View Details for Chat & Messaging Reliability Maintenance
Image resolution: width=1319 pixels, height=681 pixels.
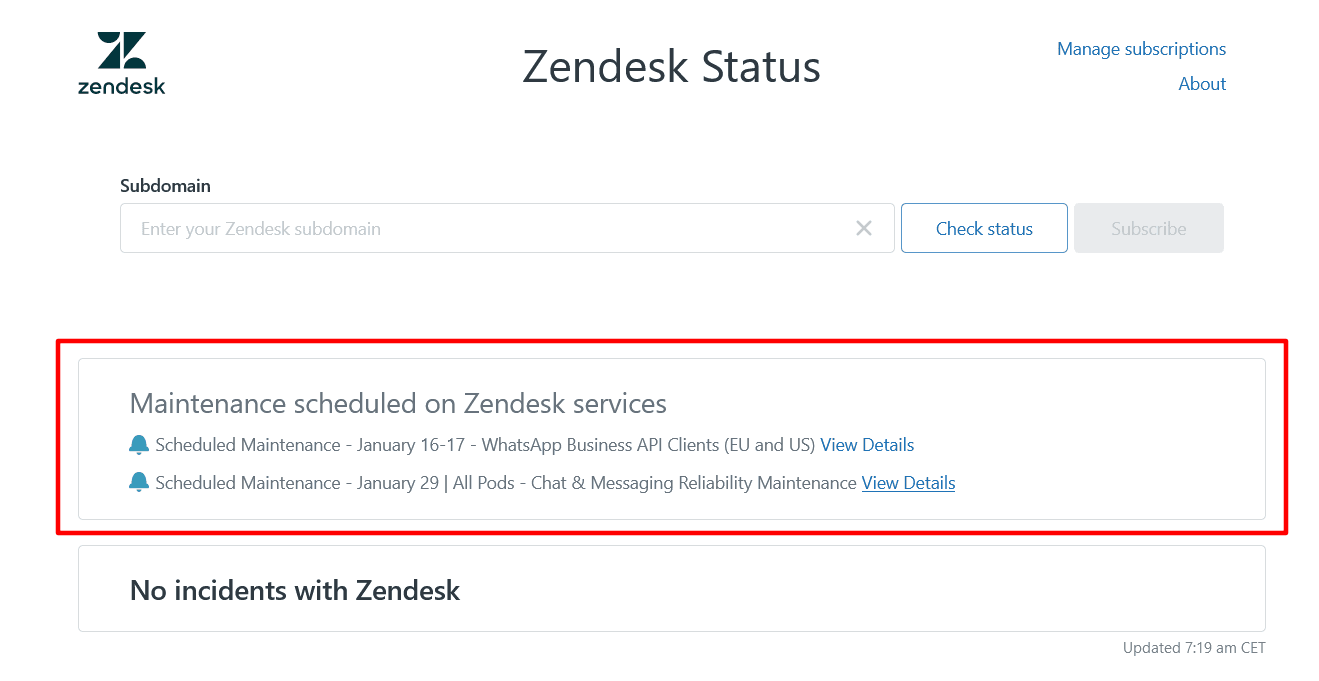click(x=908, y=483)
